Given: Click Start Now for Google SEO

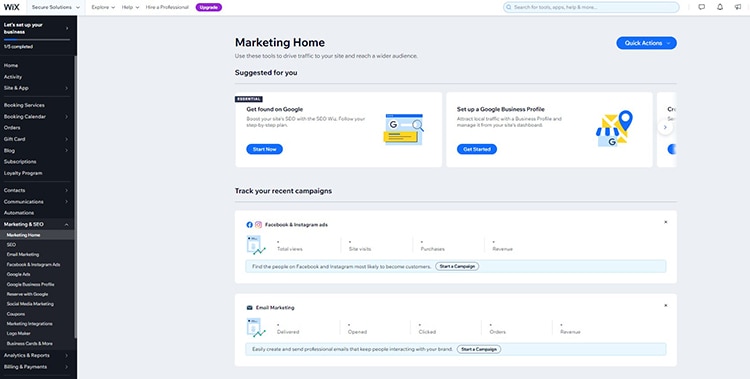Looking at the screenshot, I should pyautogui.click(x=265, y=149).
